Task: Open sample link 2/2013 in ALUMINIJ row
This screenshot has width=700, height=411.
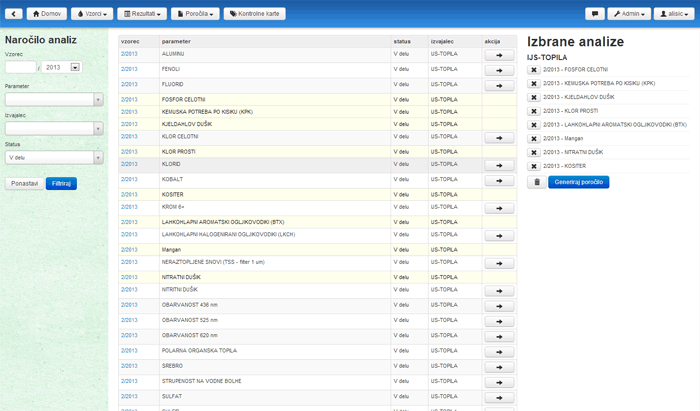Action: tap(129, 54)
